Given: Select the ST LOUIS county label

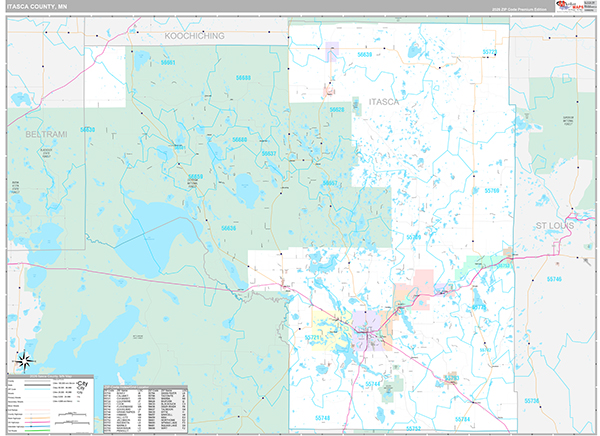Looking at the screenshot, I should pyautogui.click(x=555, y=226).
